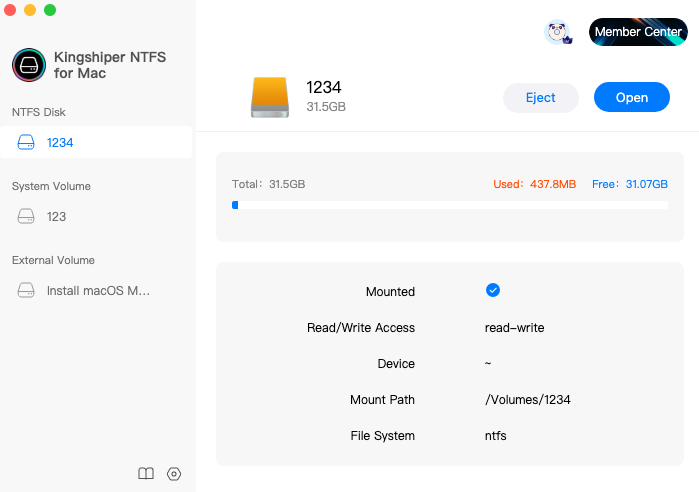
Task: Click the disk usage progress bar
Action: pos(450,205)
